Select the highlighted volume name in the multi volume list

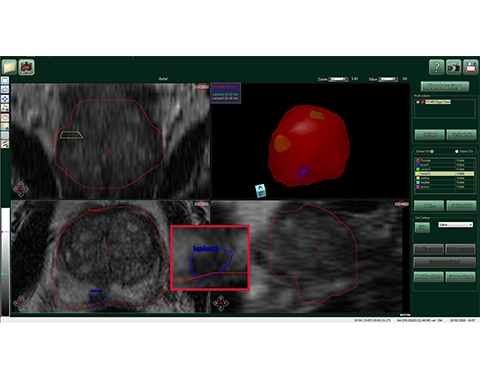438,102
